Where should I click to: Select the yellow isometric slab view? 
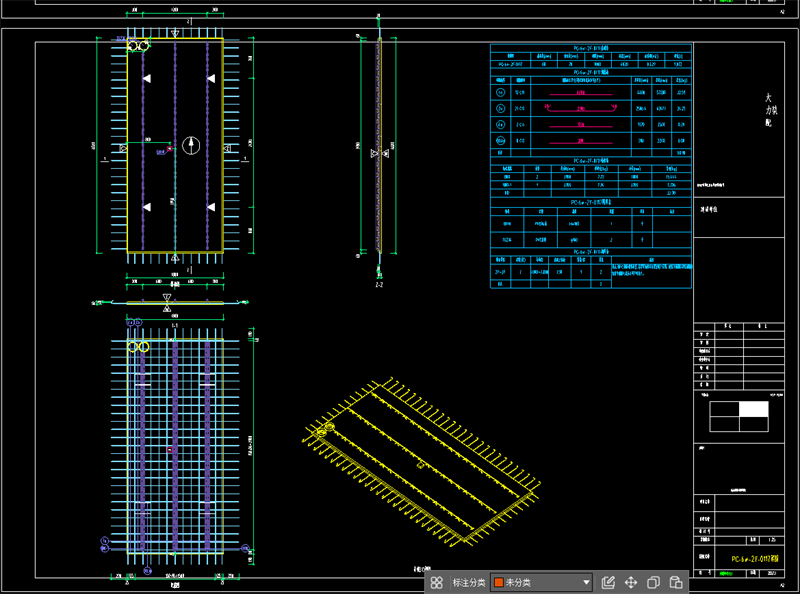(x=421, y=463)
